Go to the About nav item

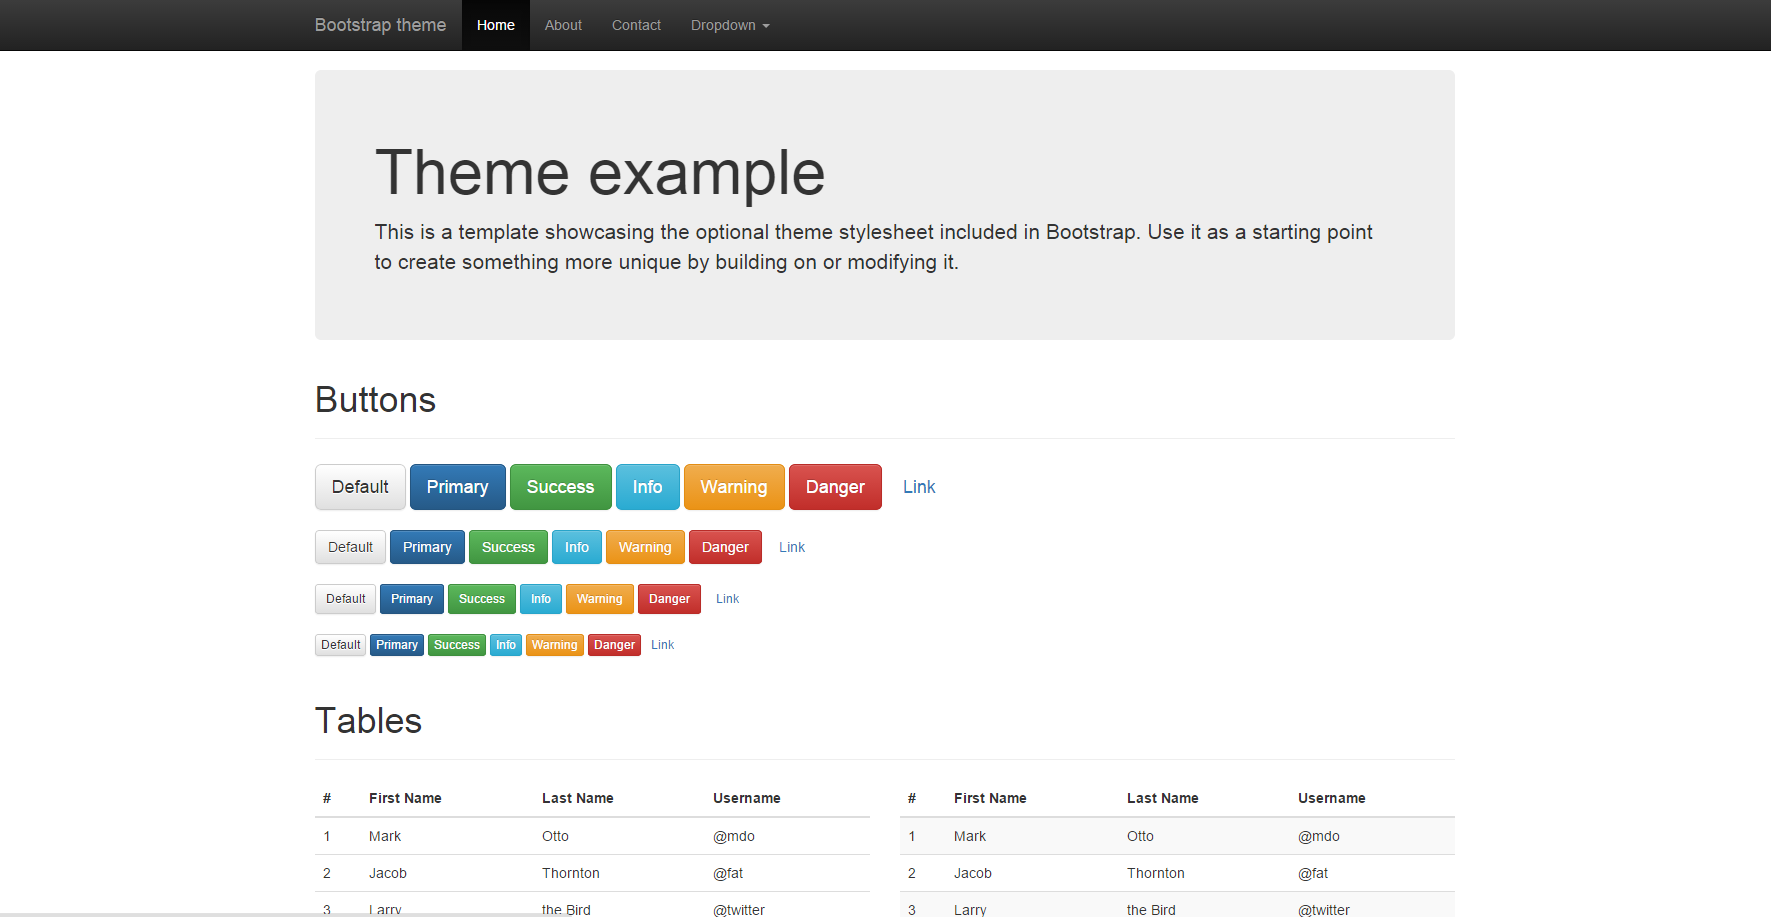tap(563, 25)
